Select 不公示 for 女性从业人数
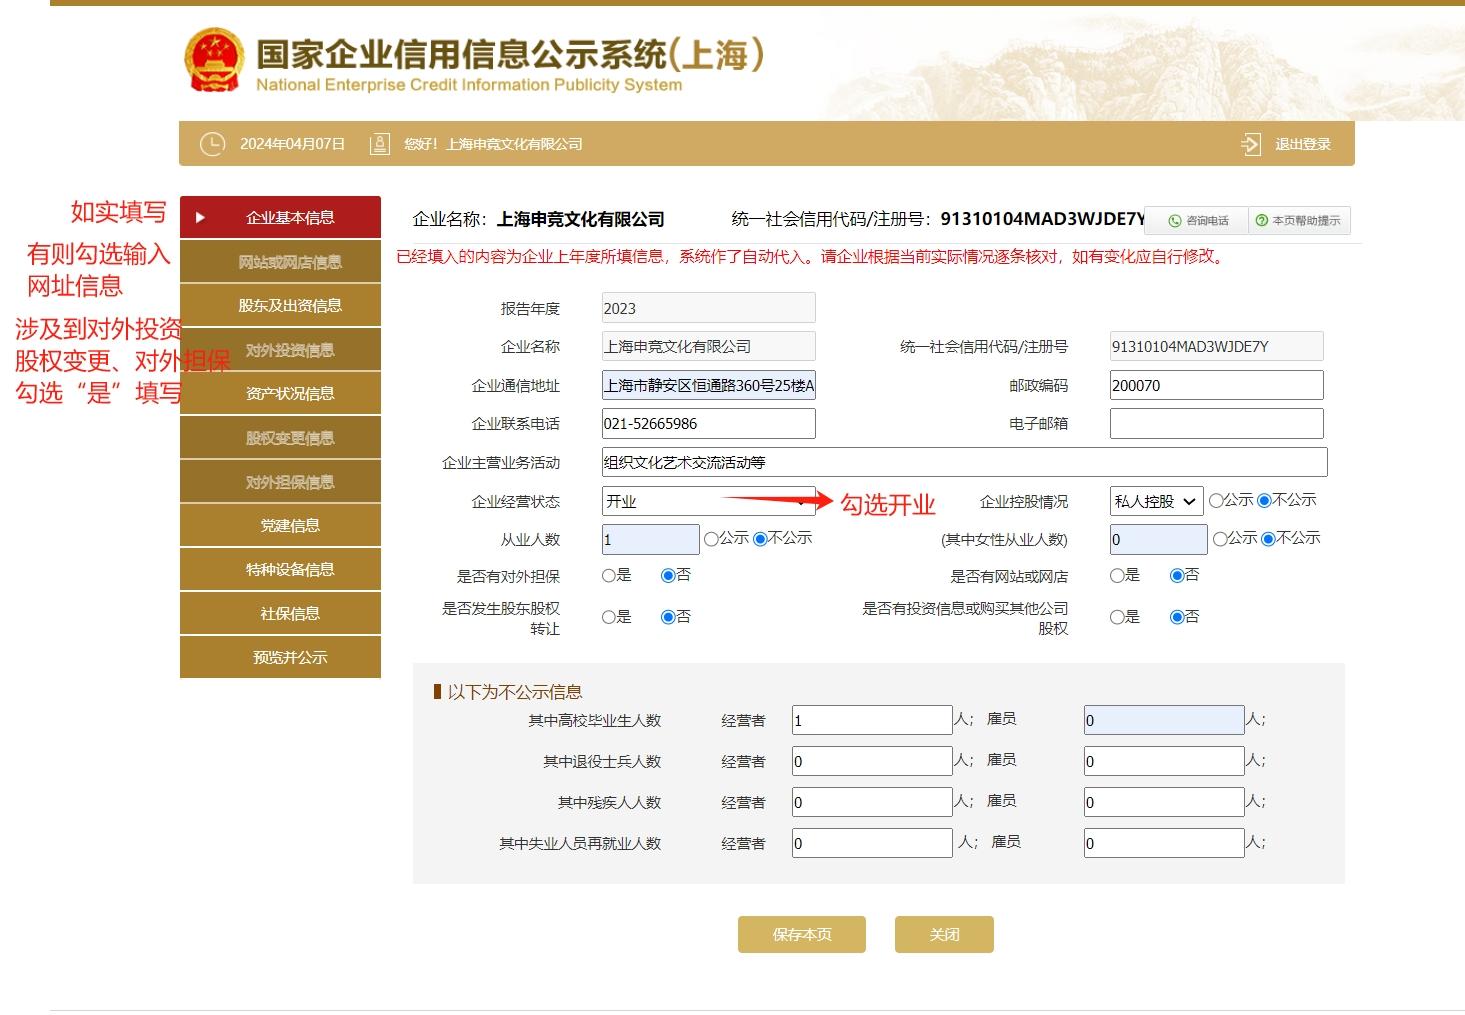The height and width of the screenshot is (1015, 1465). point(1269,538)
